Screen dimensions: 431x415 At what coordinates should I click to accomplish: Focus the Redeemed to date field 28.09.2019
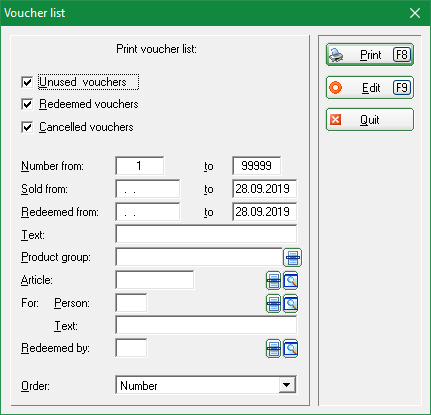[x=265, y=212]
